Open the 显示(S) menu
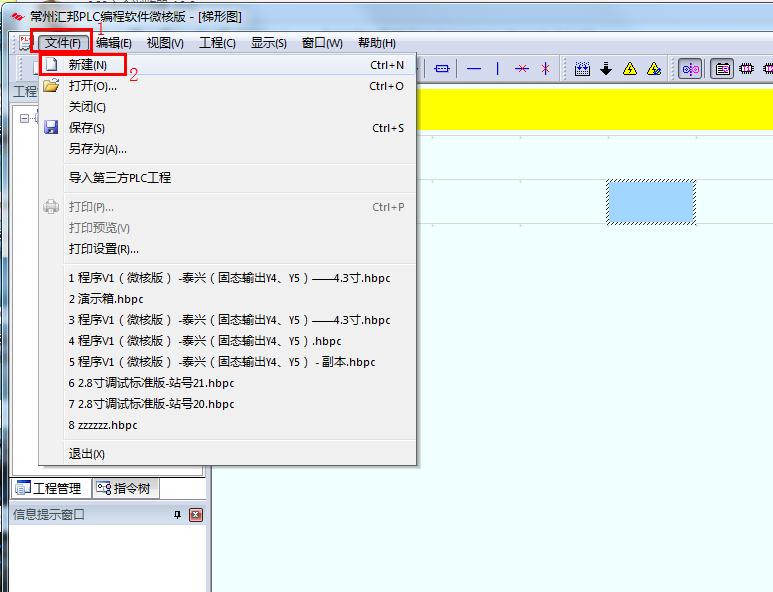 click(269, 43)
